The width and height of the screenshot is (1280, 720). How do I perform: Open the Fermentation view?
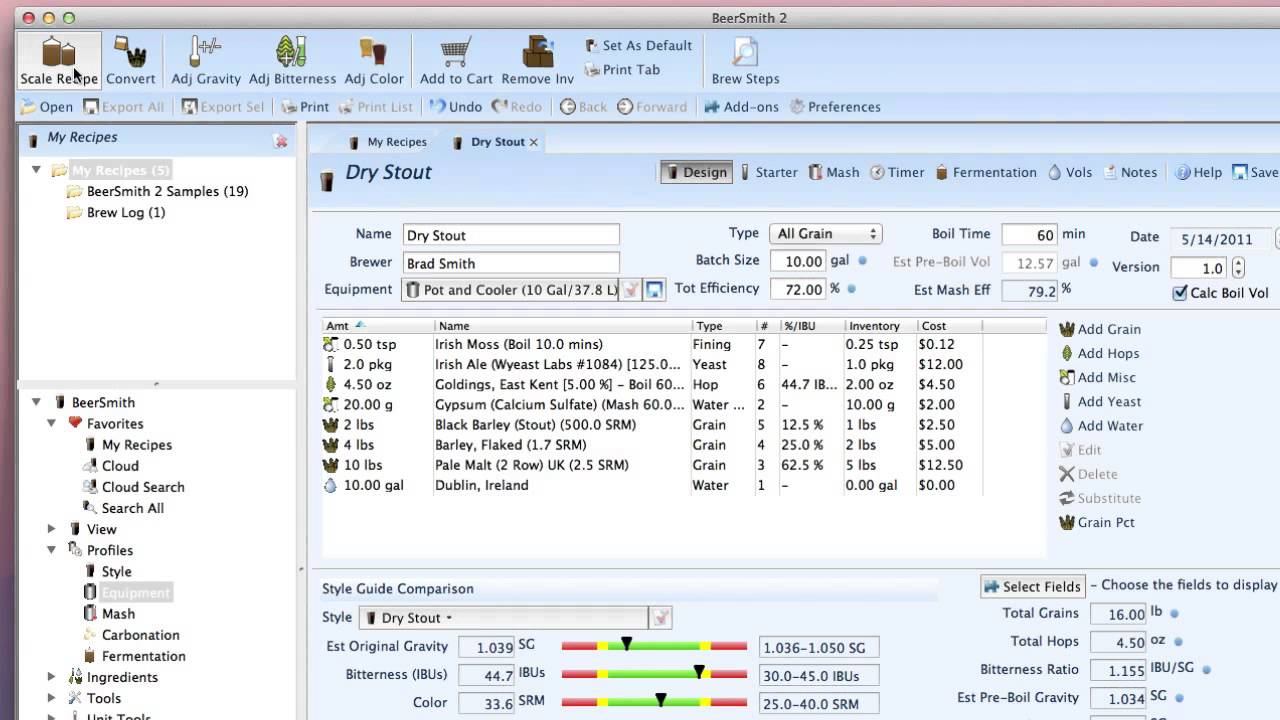tap(985, 172)
